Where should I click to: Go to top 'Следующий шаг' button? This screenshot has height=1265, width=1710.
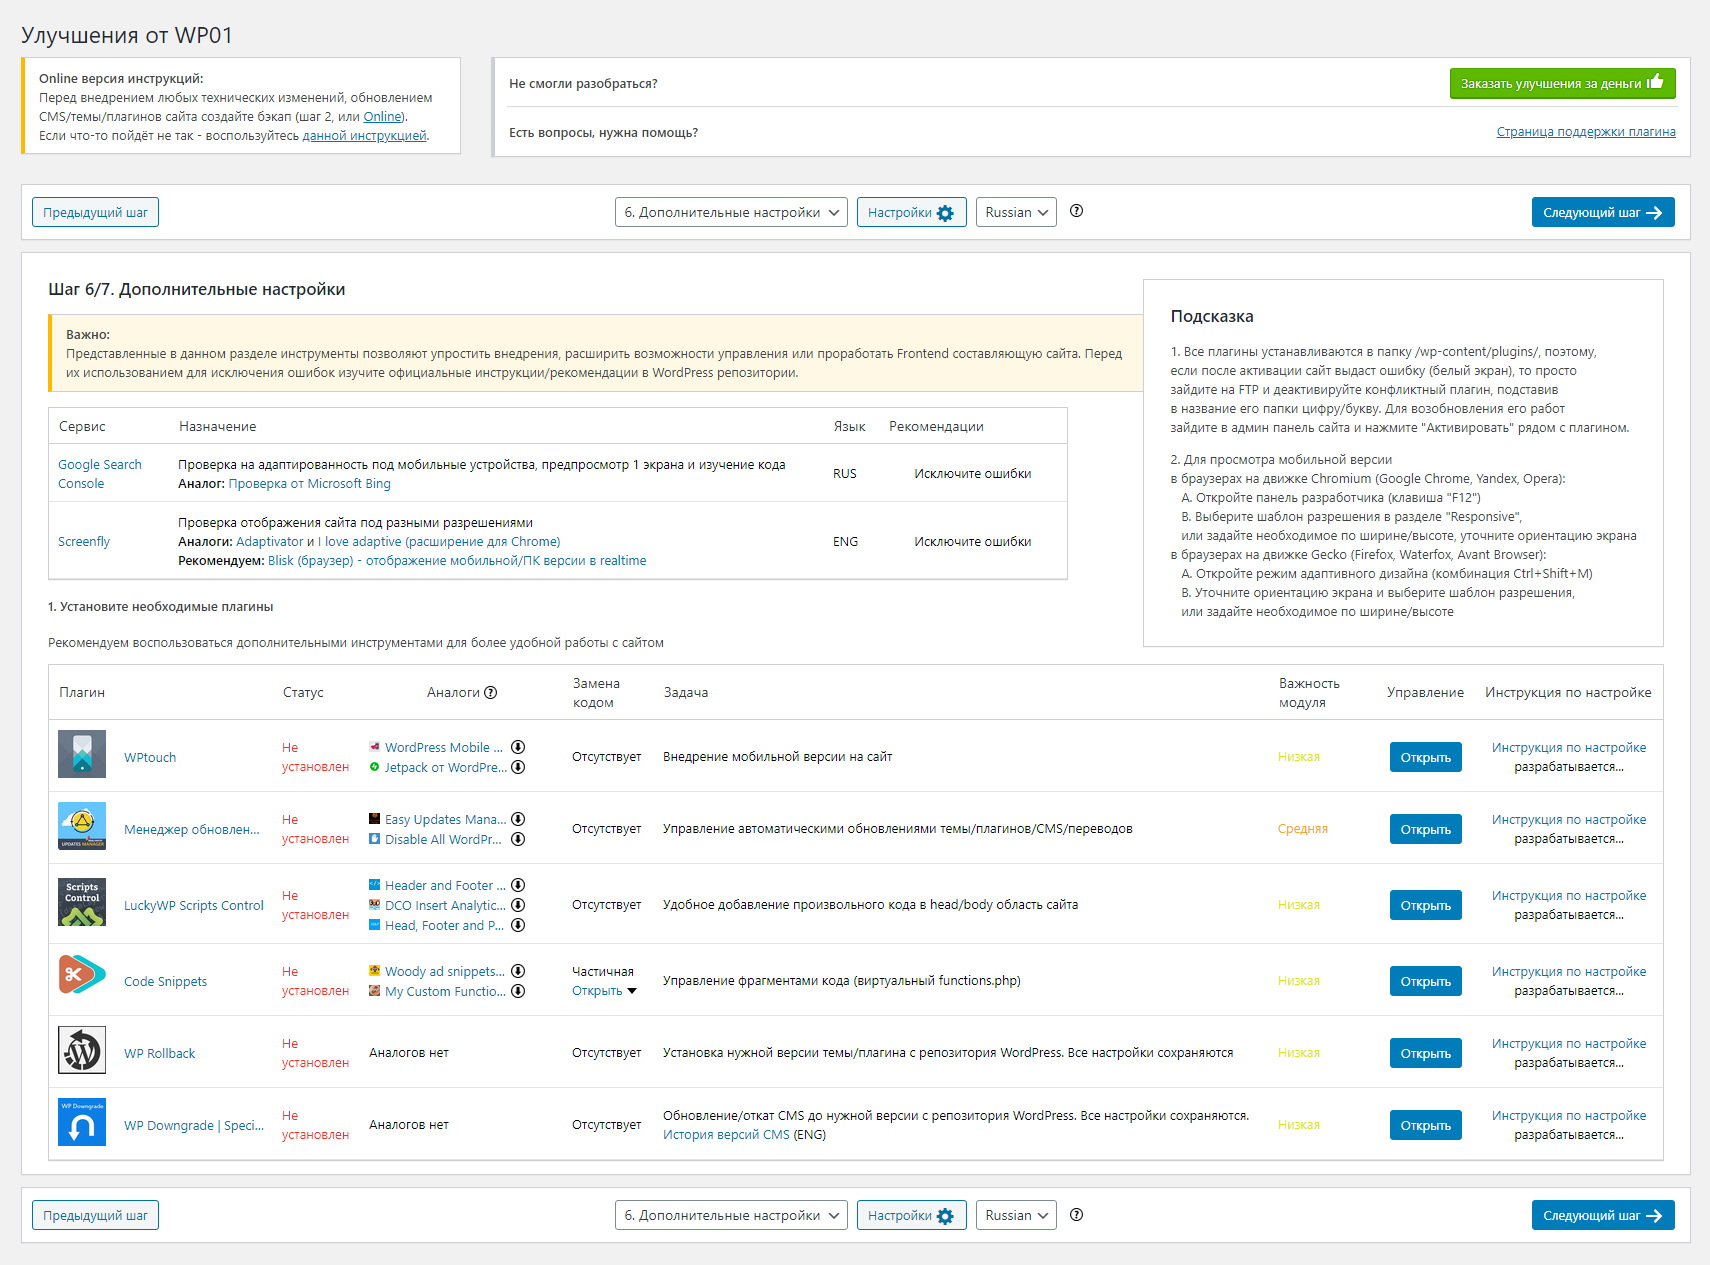[1603, 212]
